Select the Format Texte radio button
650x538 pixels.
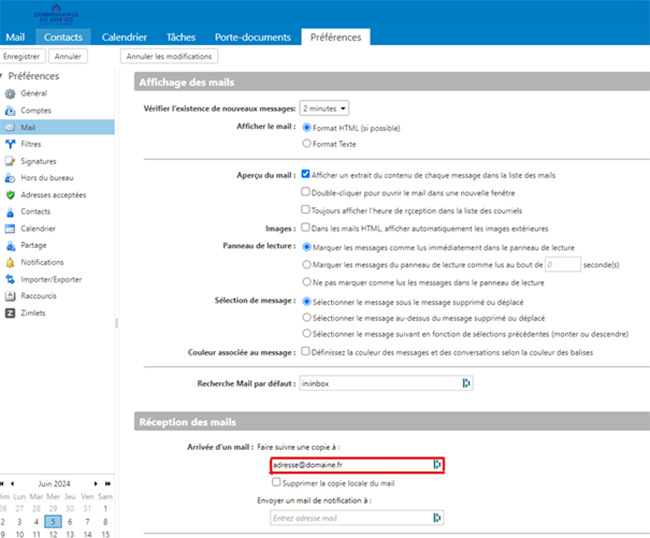point(306,144)
